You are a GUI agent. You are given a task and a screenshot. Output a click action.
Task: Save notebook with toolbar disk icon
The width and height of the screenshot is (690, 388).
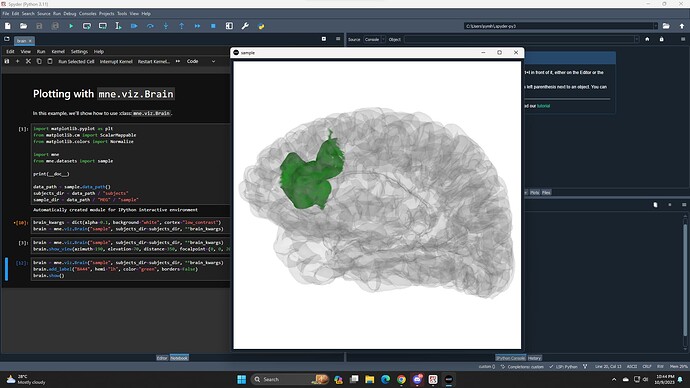click(x=7, y=62)
